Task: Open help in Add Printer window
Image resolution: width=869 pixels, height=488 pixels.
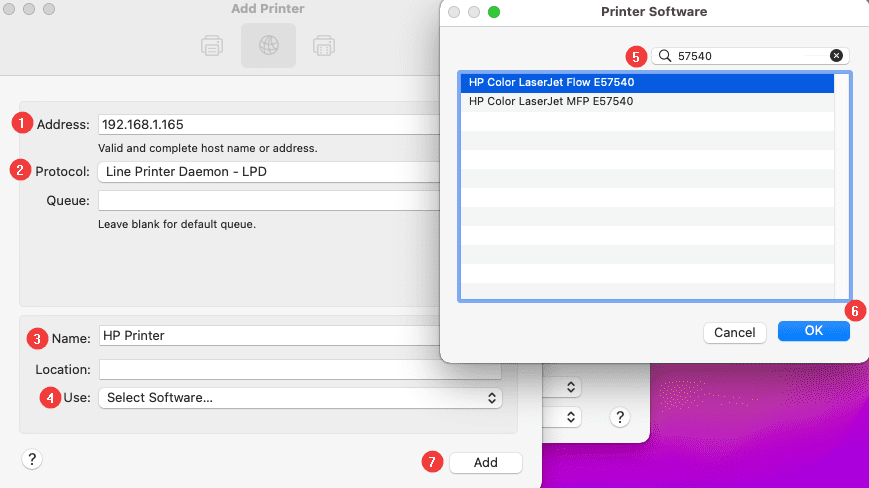Action: click(x=32, y=459)
